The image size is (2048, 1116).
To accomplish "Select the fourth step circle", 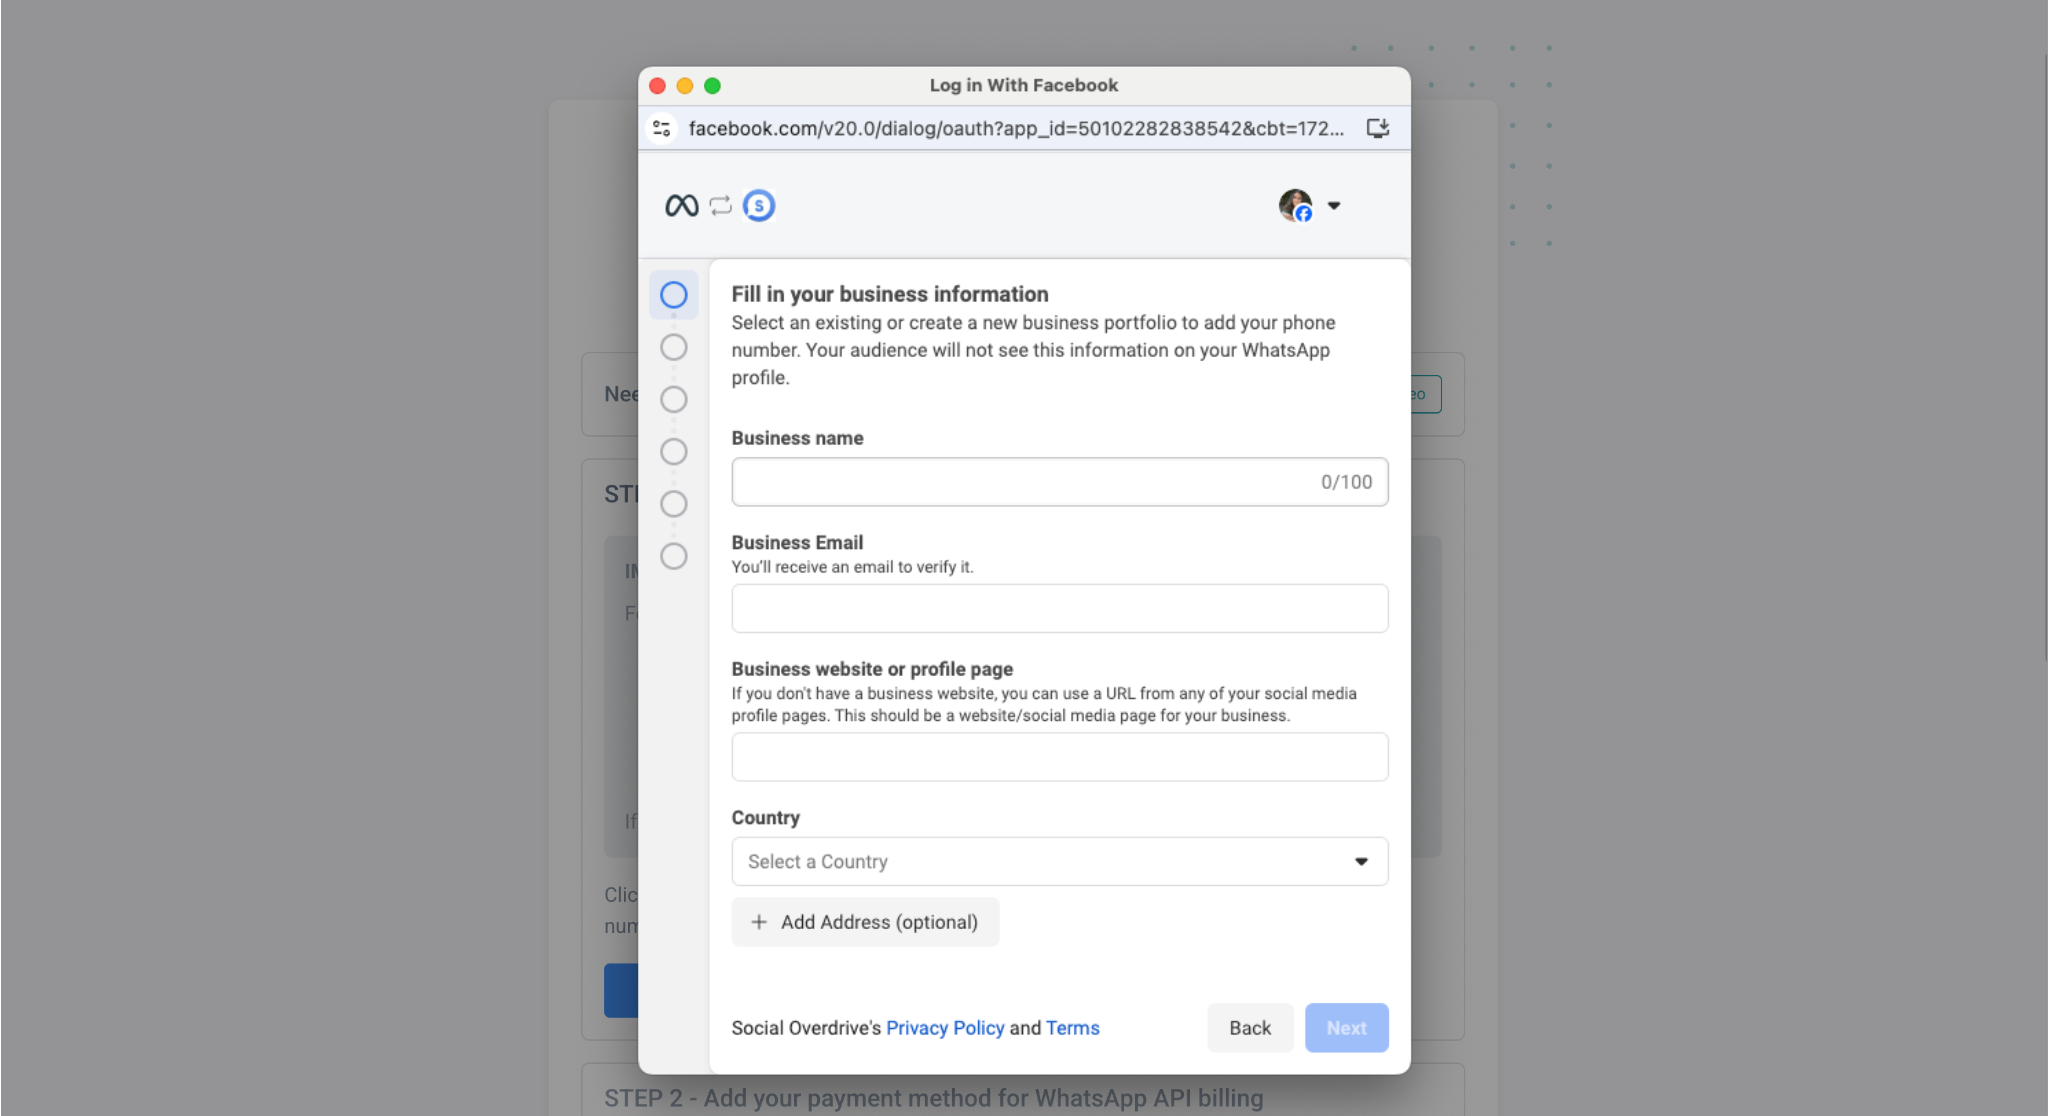I will point(674,451).
